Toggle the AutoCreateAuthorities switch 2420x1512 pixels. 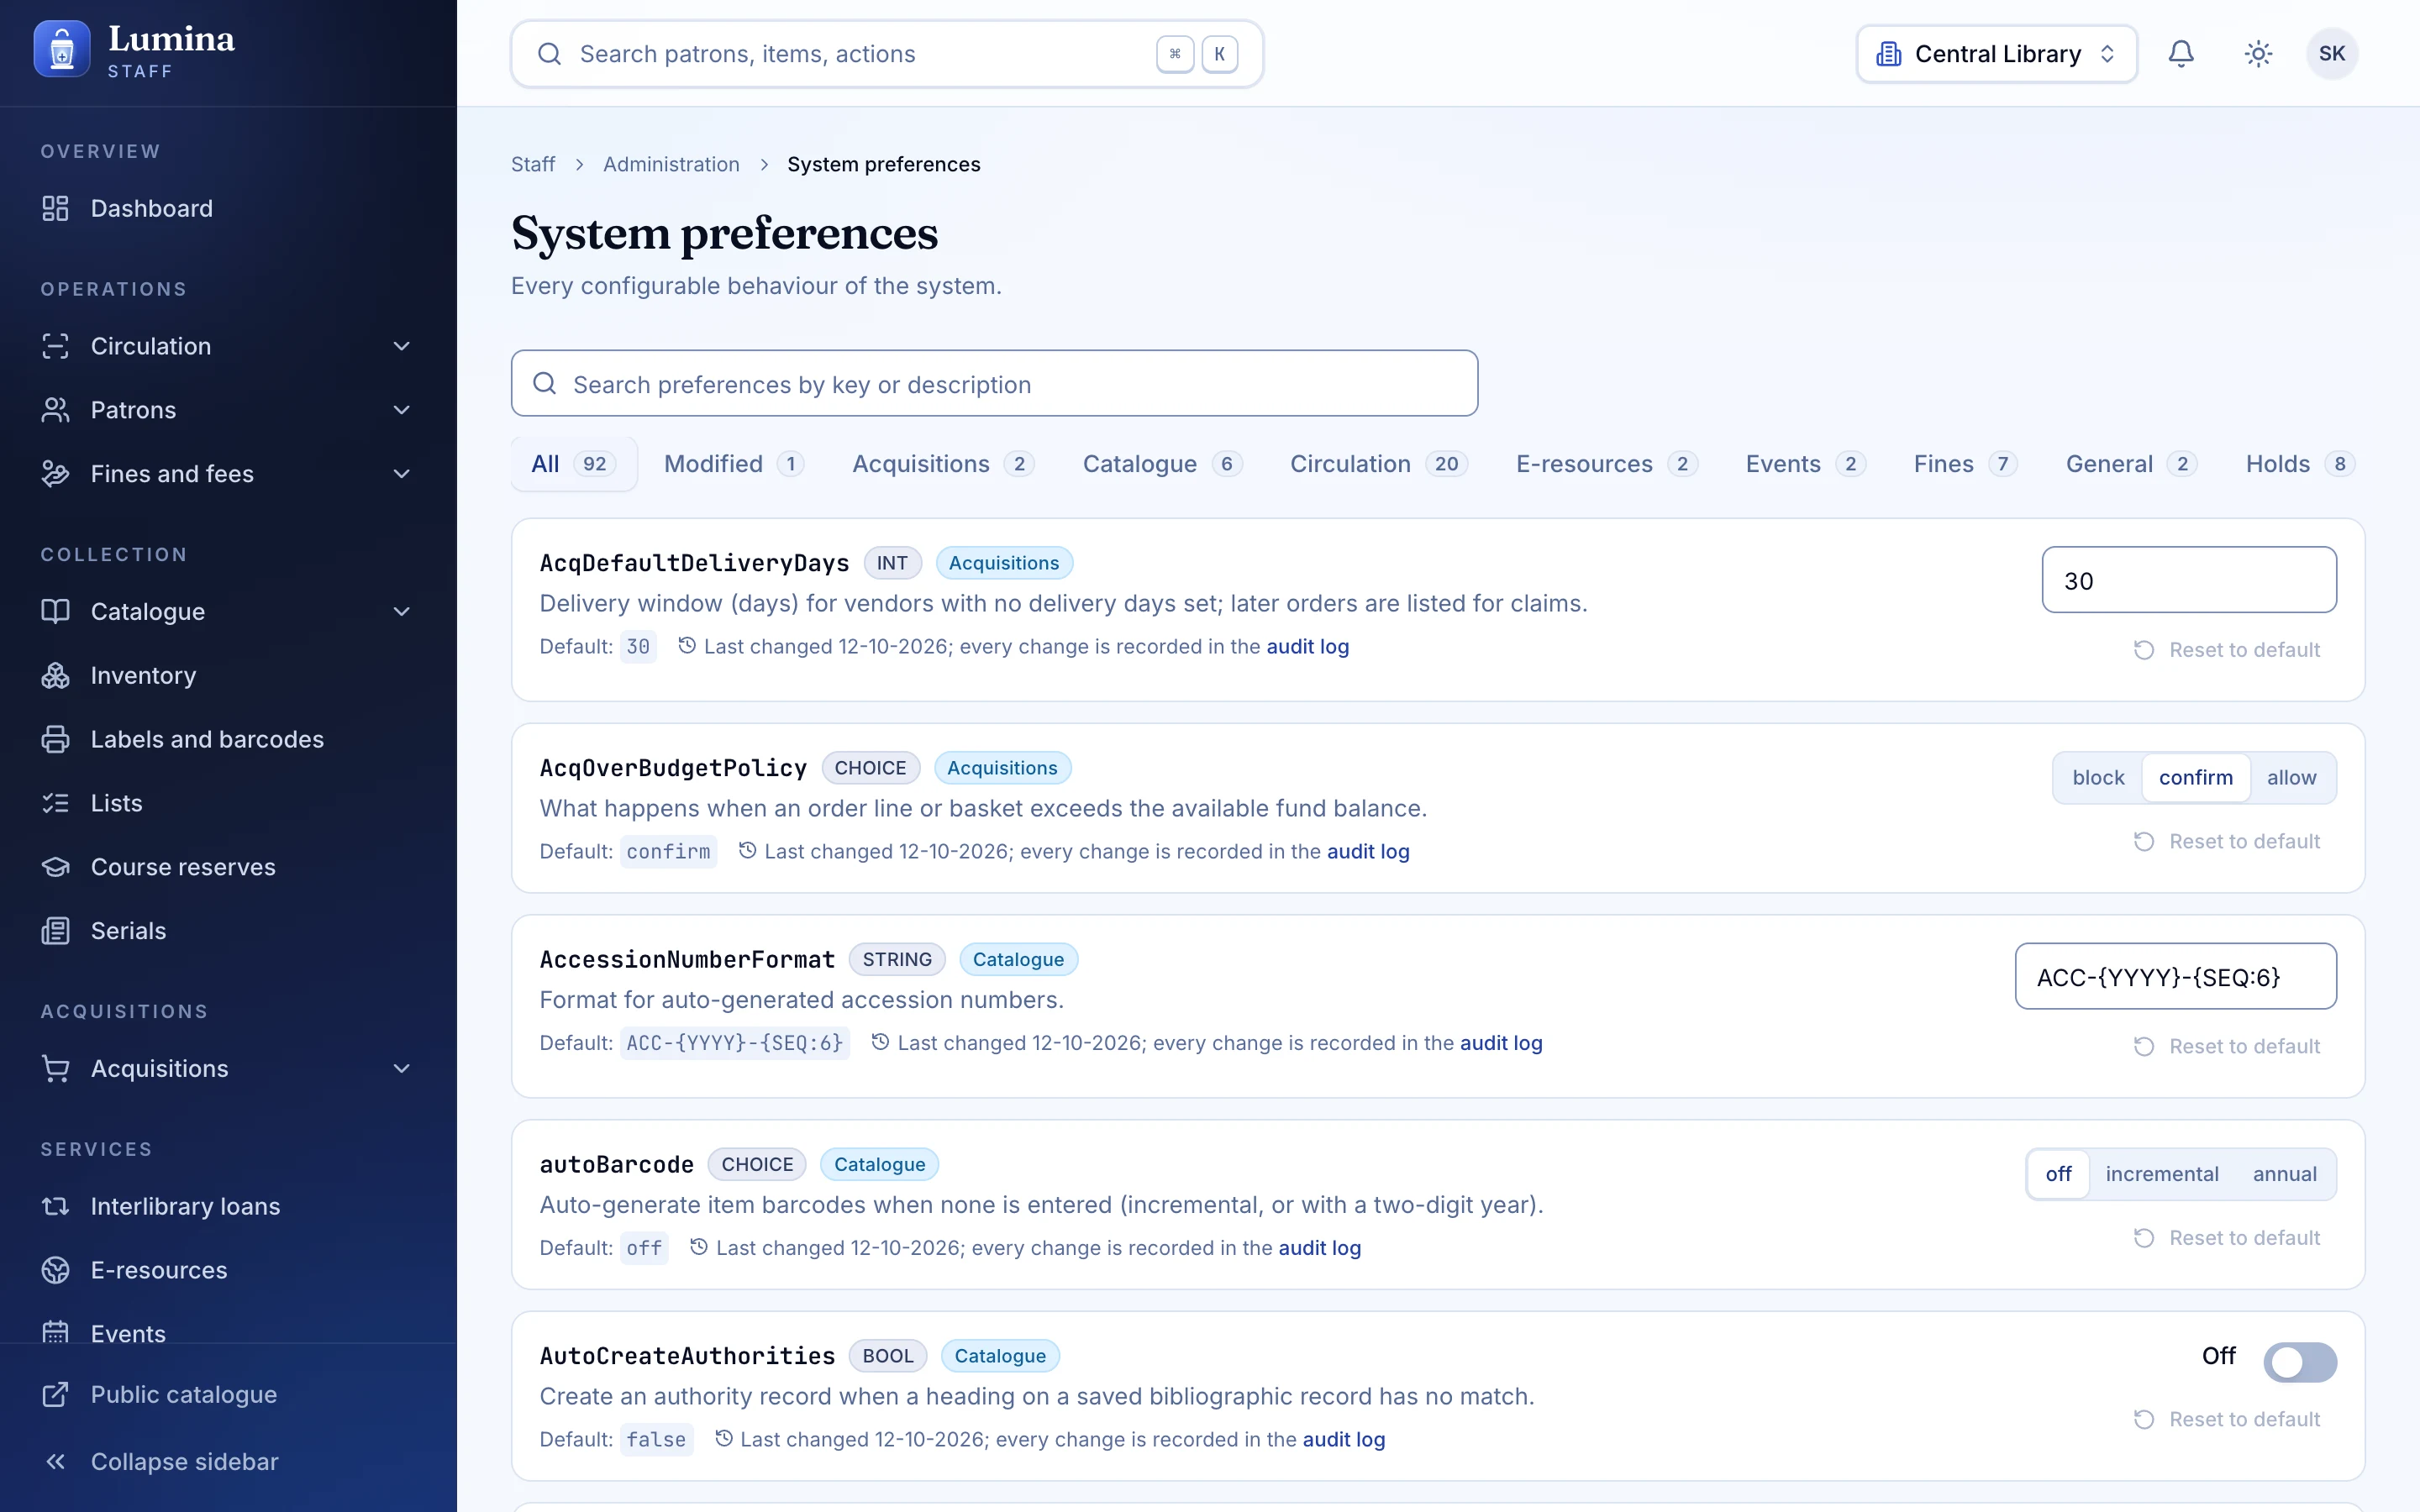[x=2300, y=1362]
